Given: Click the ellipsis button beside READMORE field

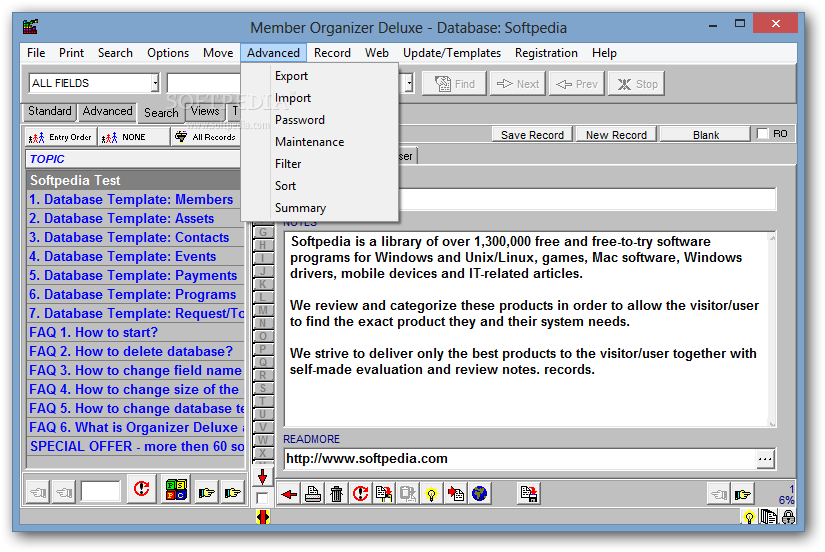Looking at the screenshot, I should pyautogui.click(x=765, y=459).
